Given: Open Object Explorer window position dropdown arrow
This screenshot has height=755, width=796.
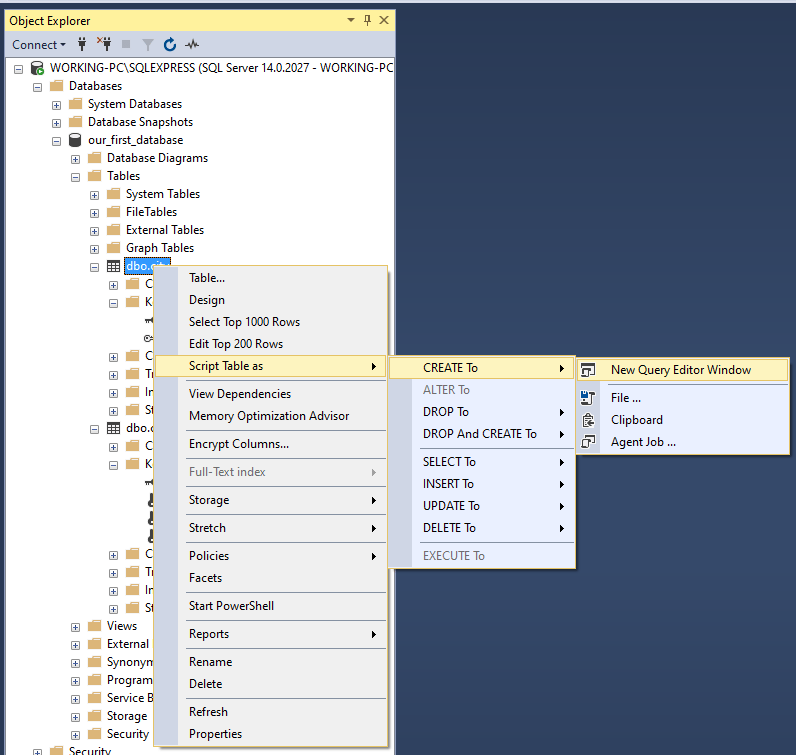Looking at the screenshot, I should click(351, 20).
